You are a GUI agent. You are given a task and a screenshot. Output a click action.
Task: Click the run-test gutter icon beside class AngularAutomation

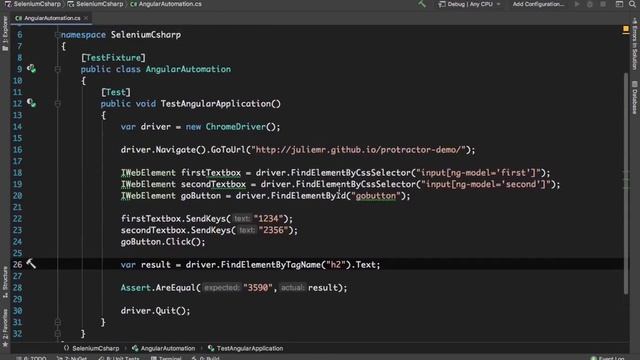(x=31, y=69)
